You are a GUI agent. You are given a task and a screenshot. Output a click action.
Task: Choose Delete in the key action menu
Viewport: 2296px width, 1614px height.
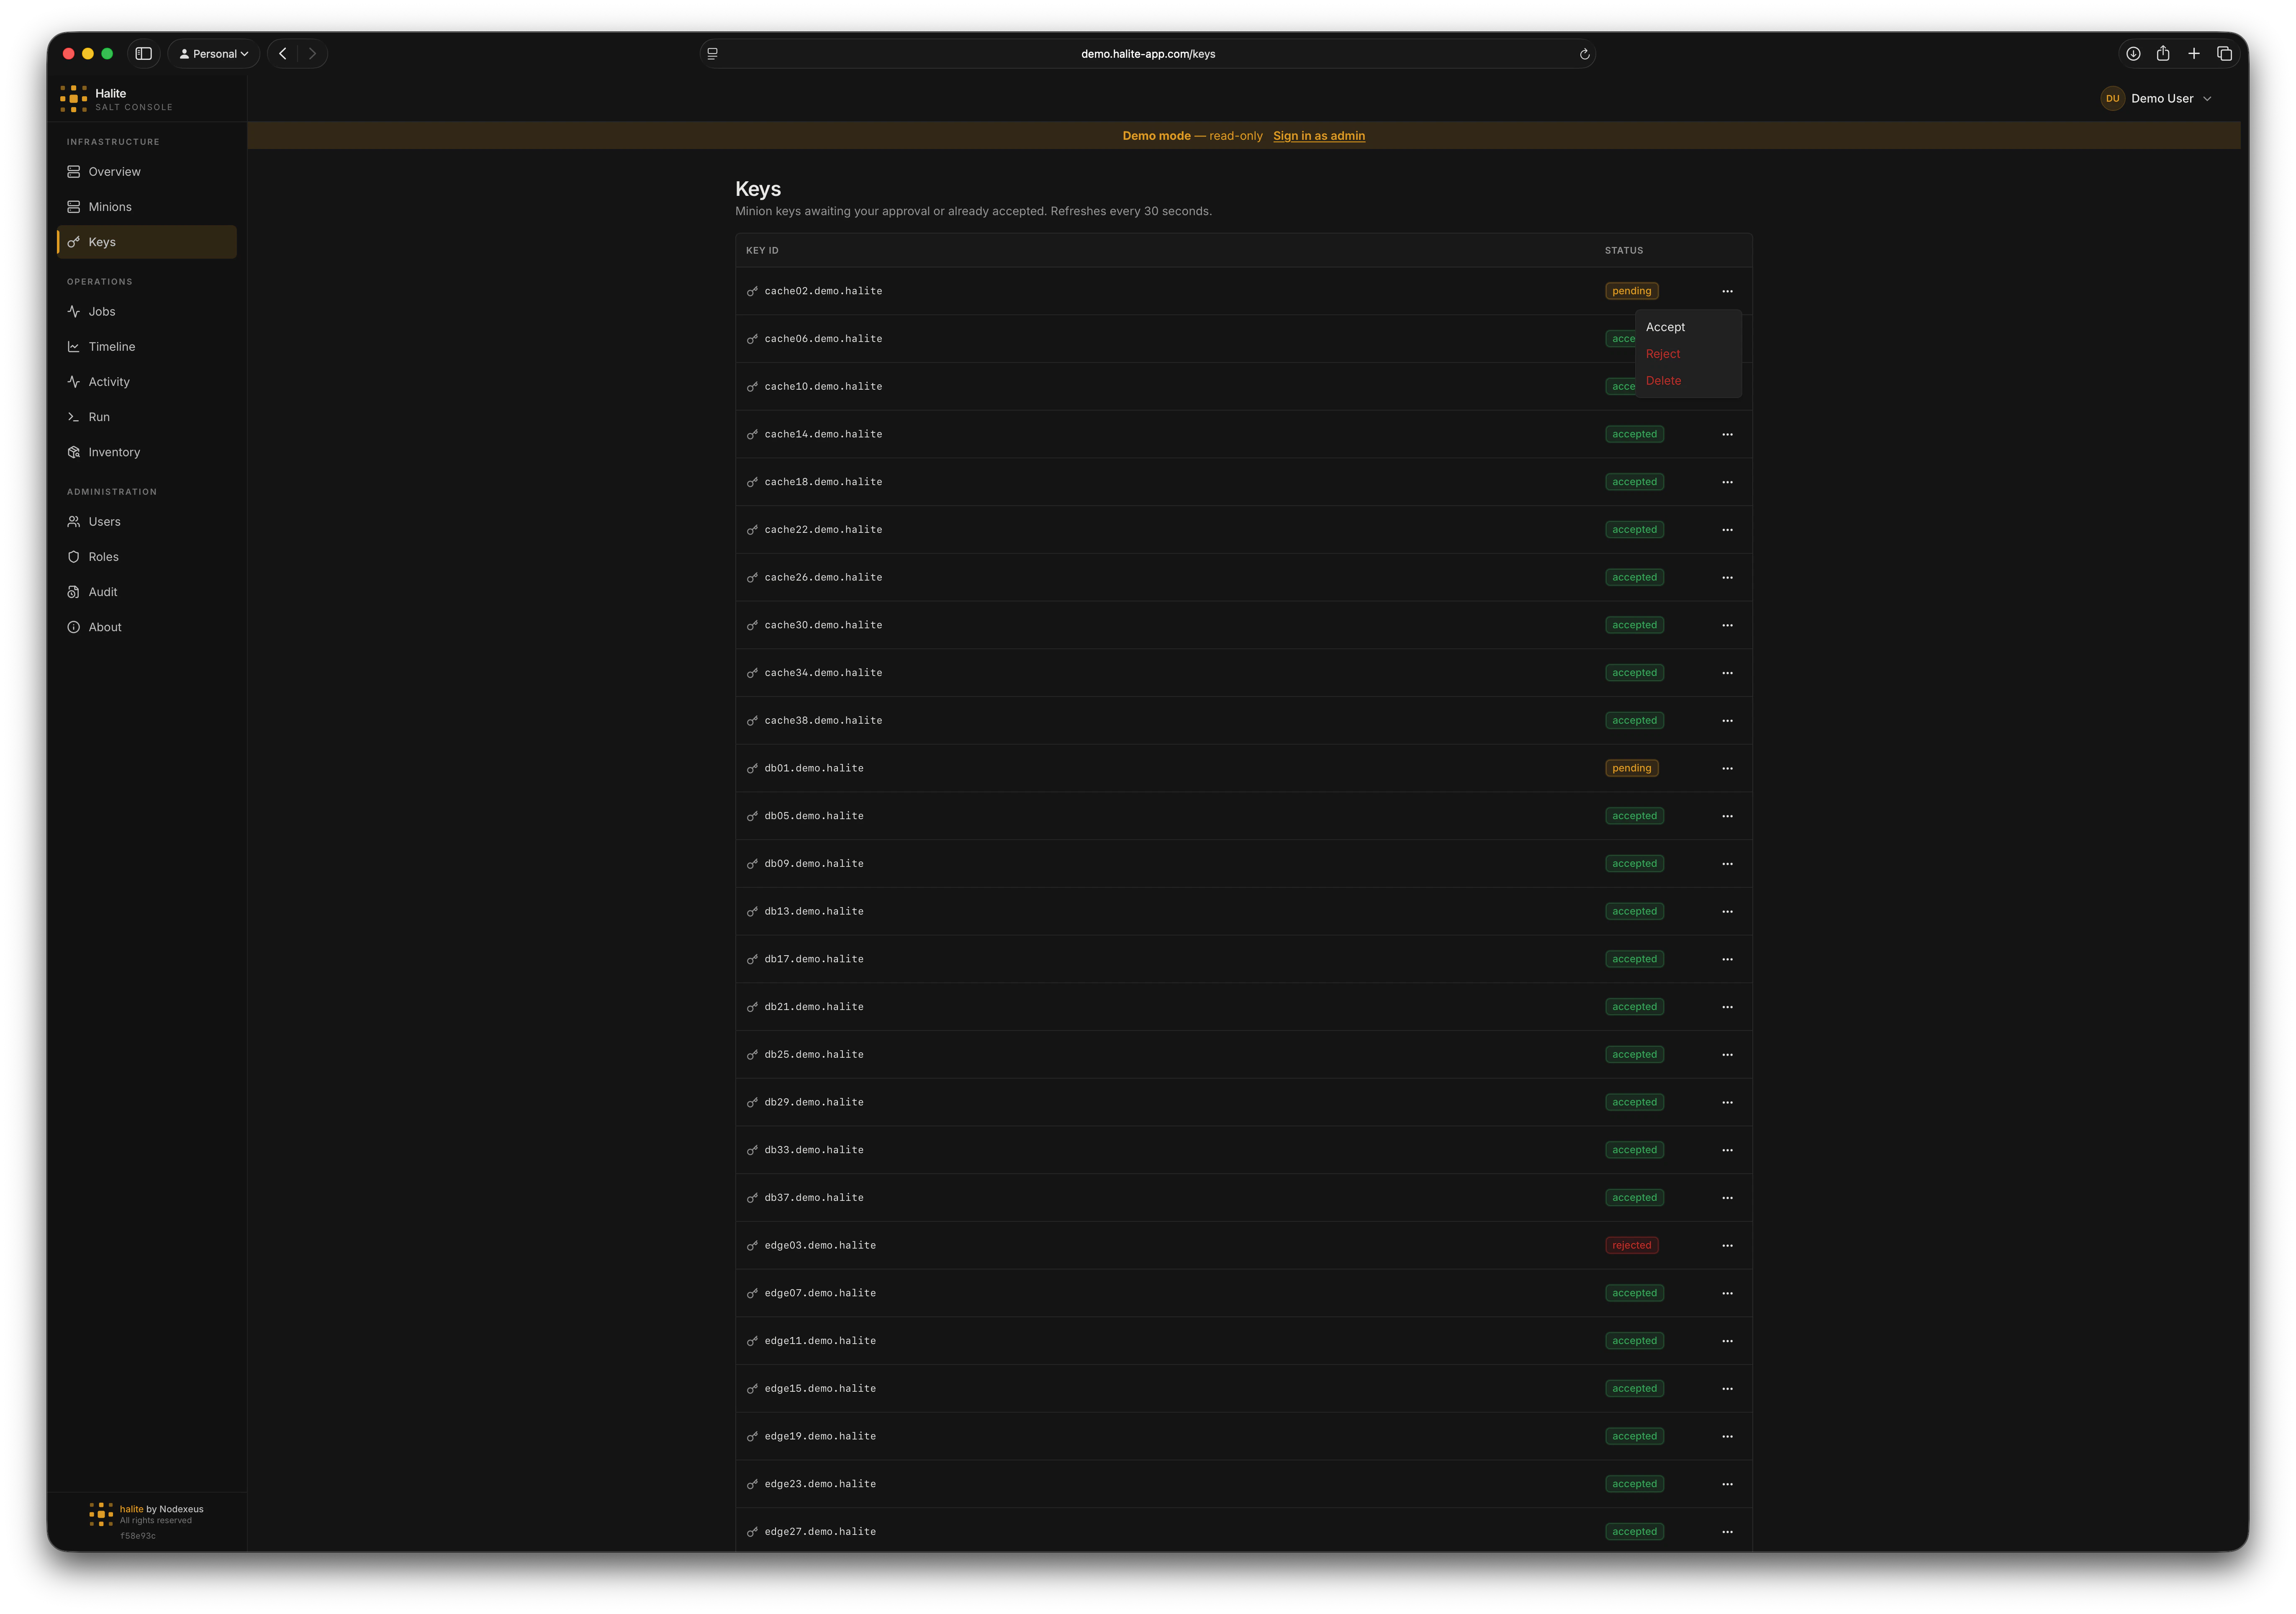click(x=1688, y=381)
